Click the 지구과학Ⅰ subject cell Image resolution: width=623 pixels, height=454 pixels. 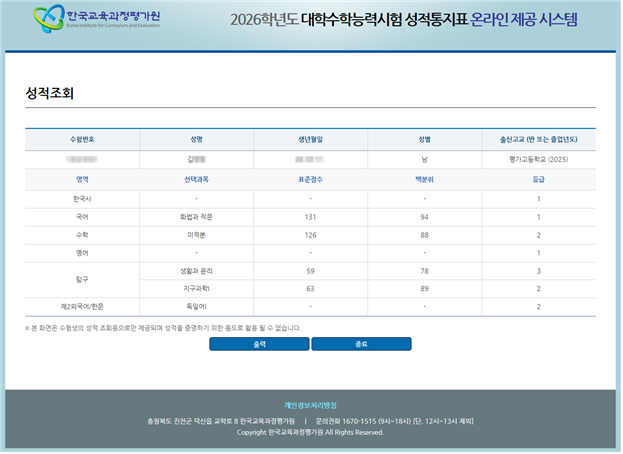(x=196, y=288)
